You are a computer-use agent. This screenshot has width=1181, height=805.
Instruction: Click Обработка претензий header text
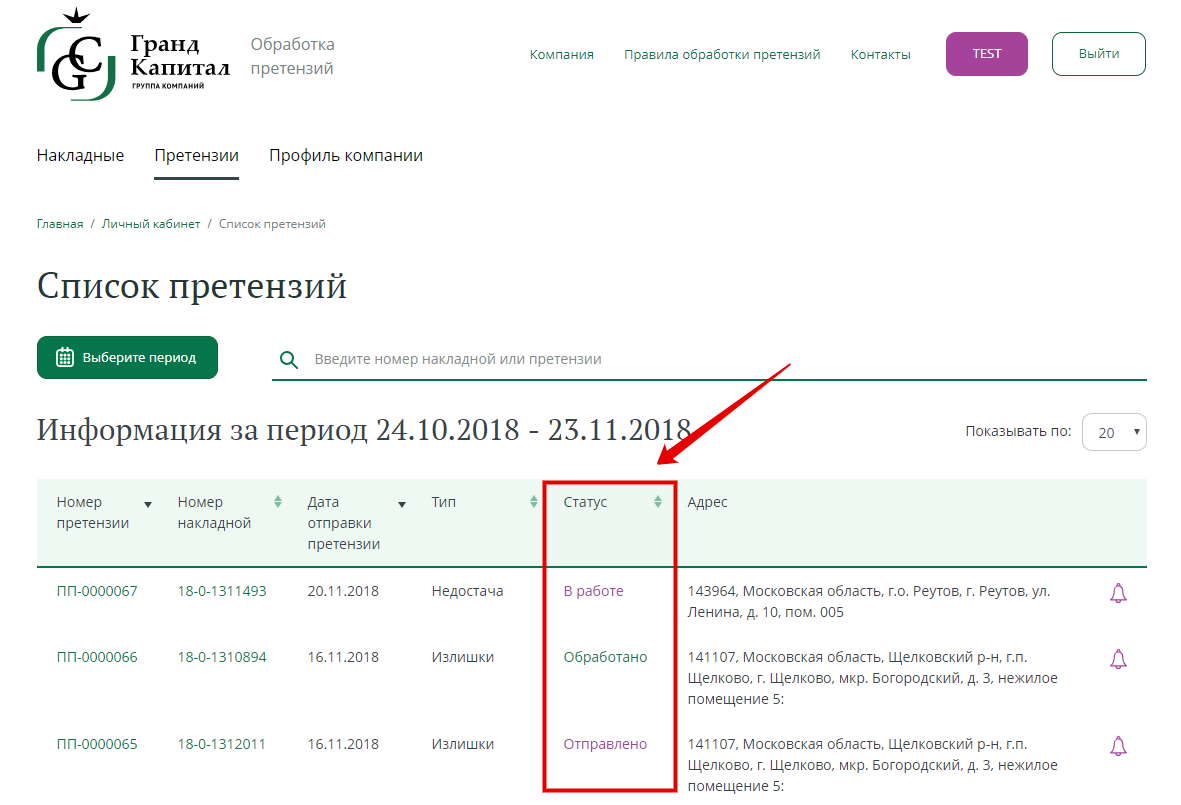point(292,56)
